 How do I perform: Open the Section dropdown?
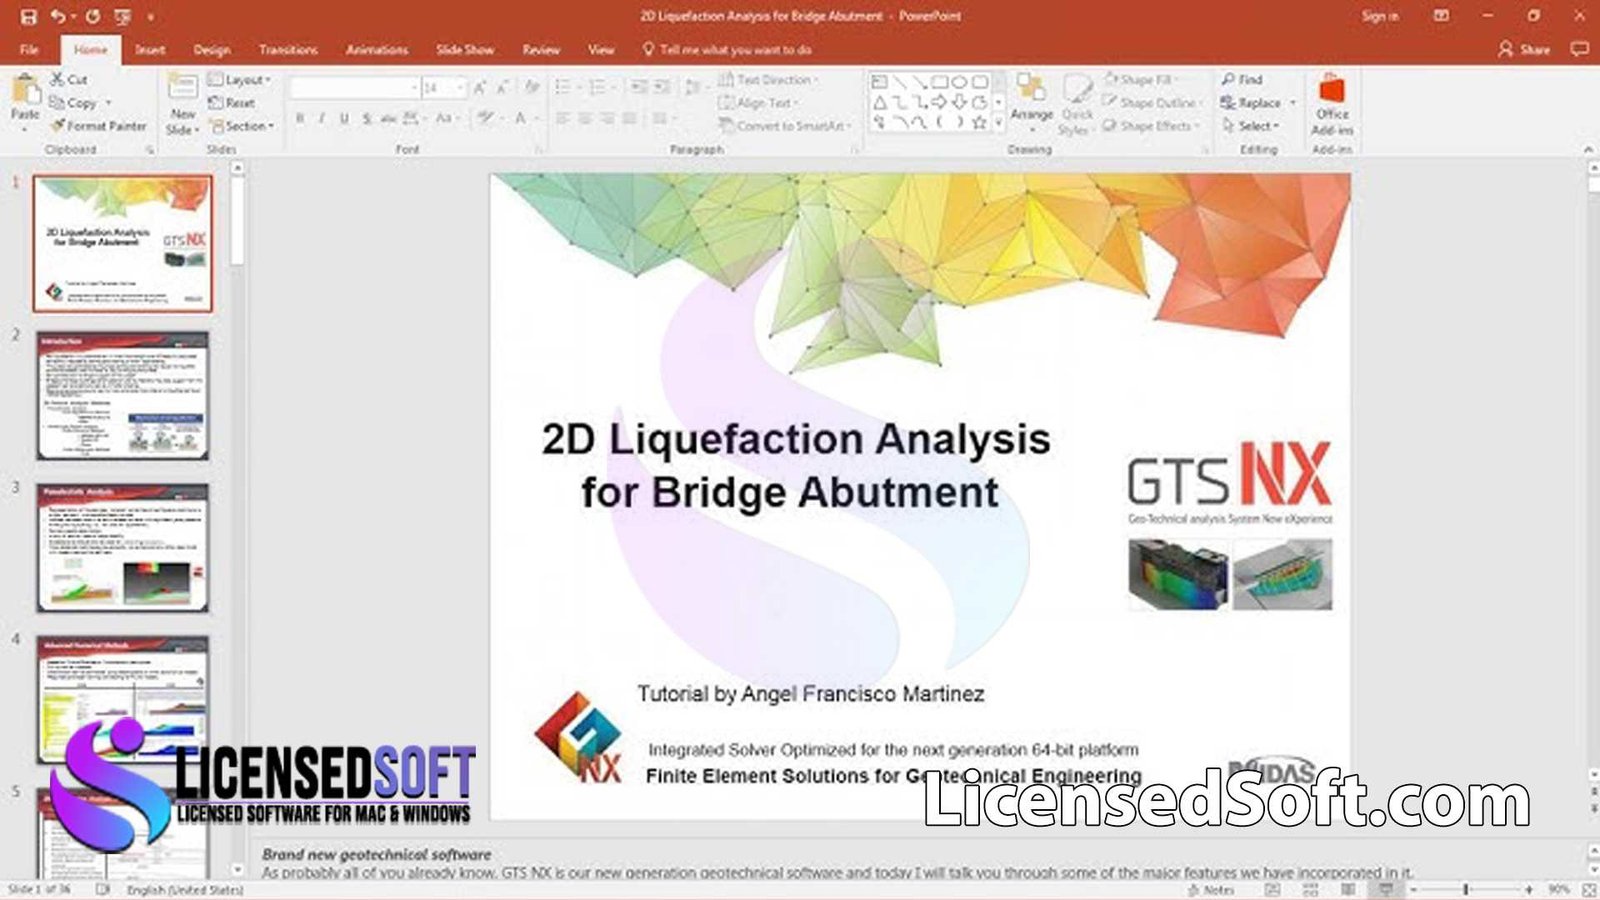click(x=241, y=126)
